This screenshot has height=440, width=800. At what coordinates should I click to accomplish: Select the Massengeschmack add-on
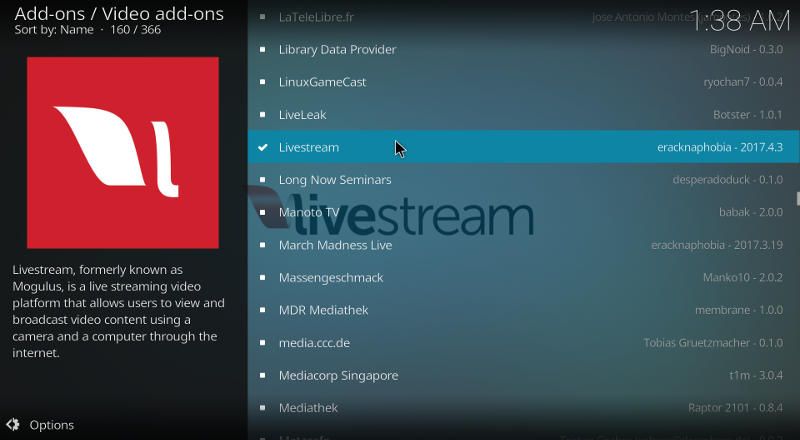[x=523, y=278]
